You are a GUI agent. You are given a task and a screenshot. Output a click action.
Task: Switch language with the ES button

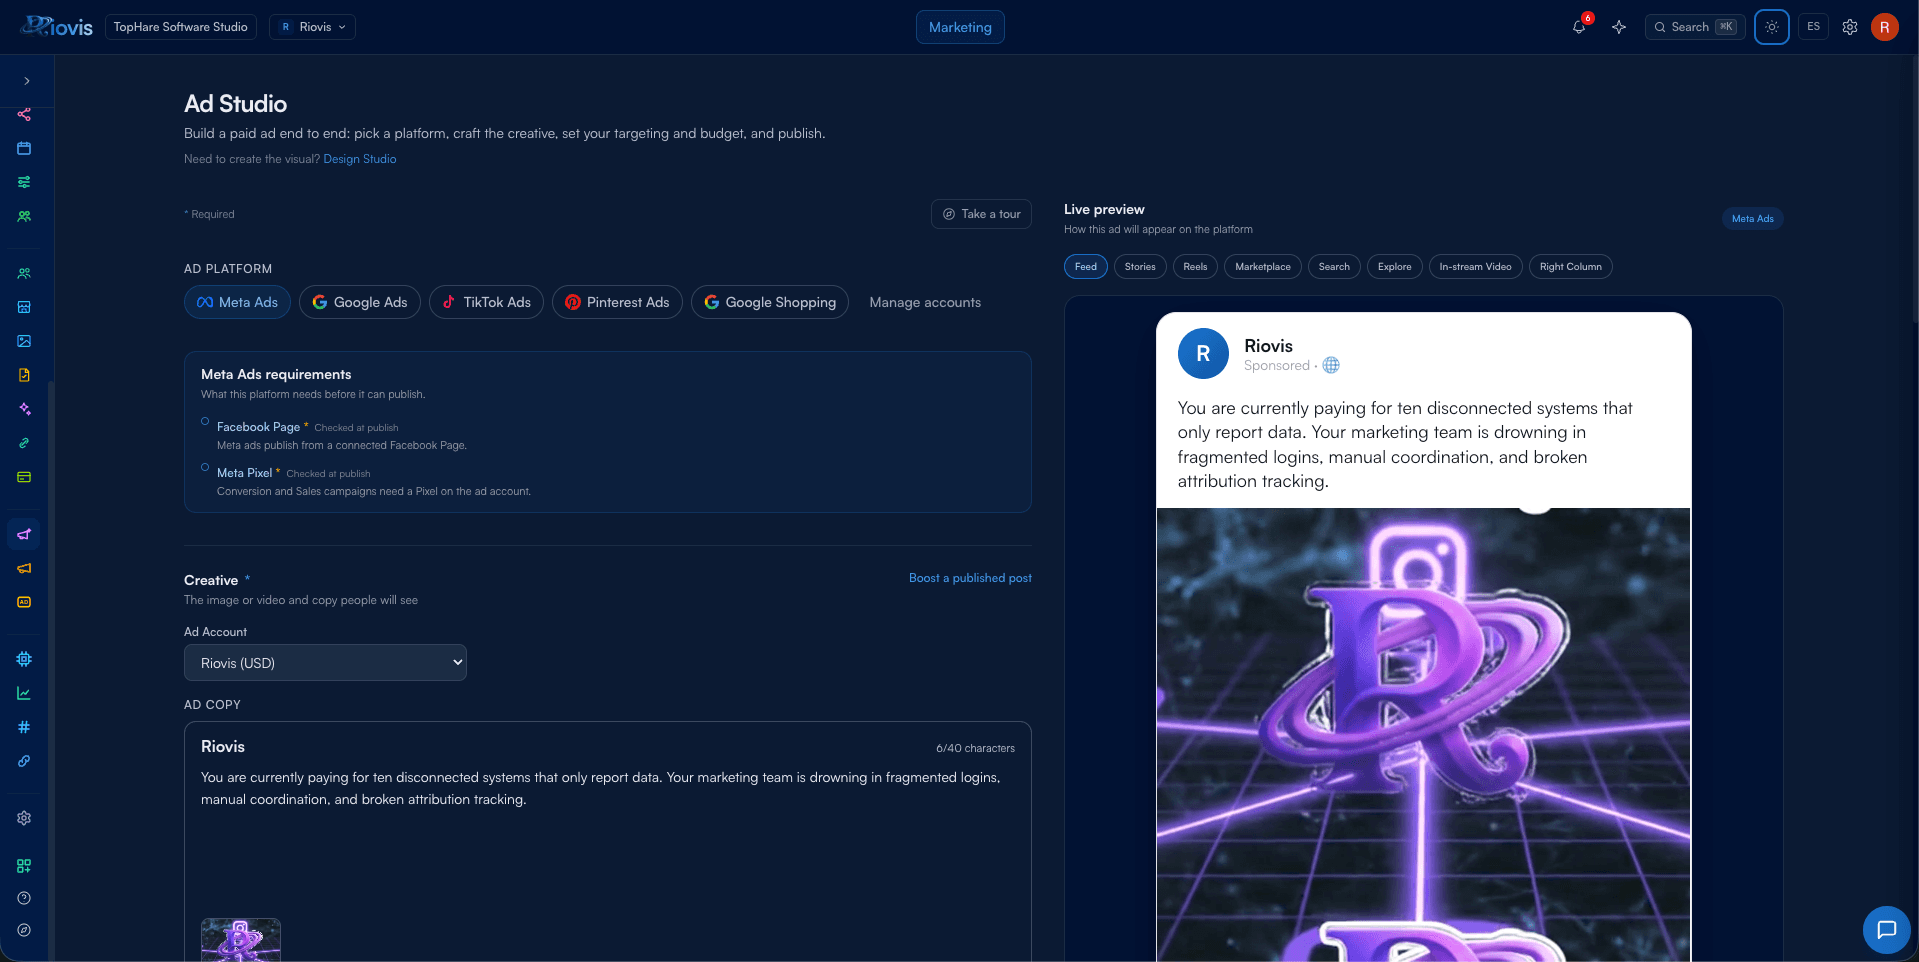[x=1813, y=27]
